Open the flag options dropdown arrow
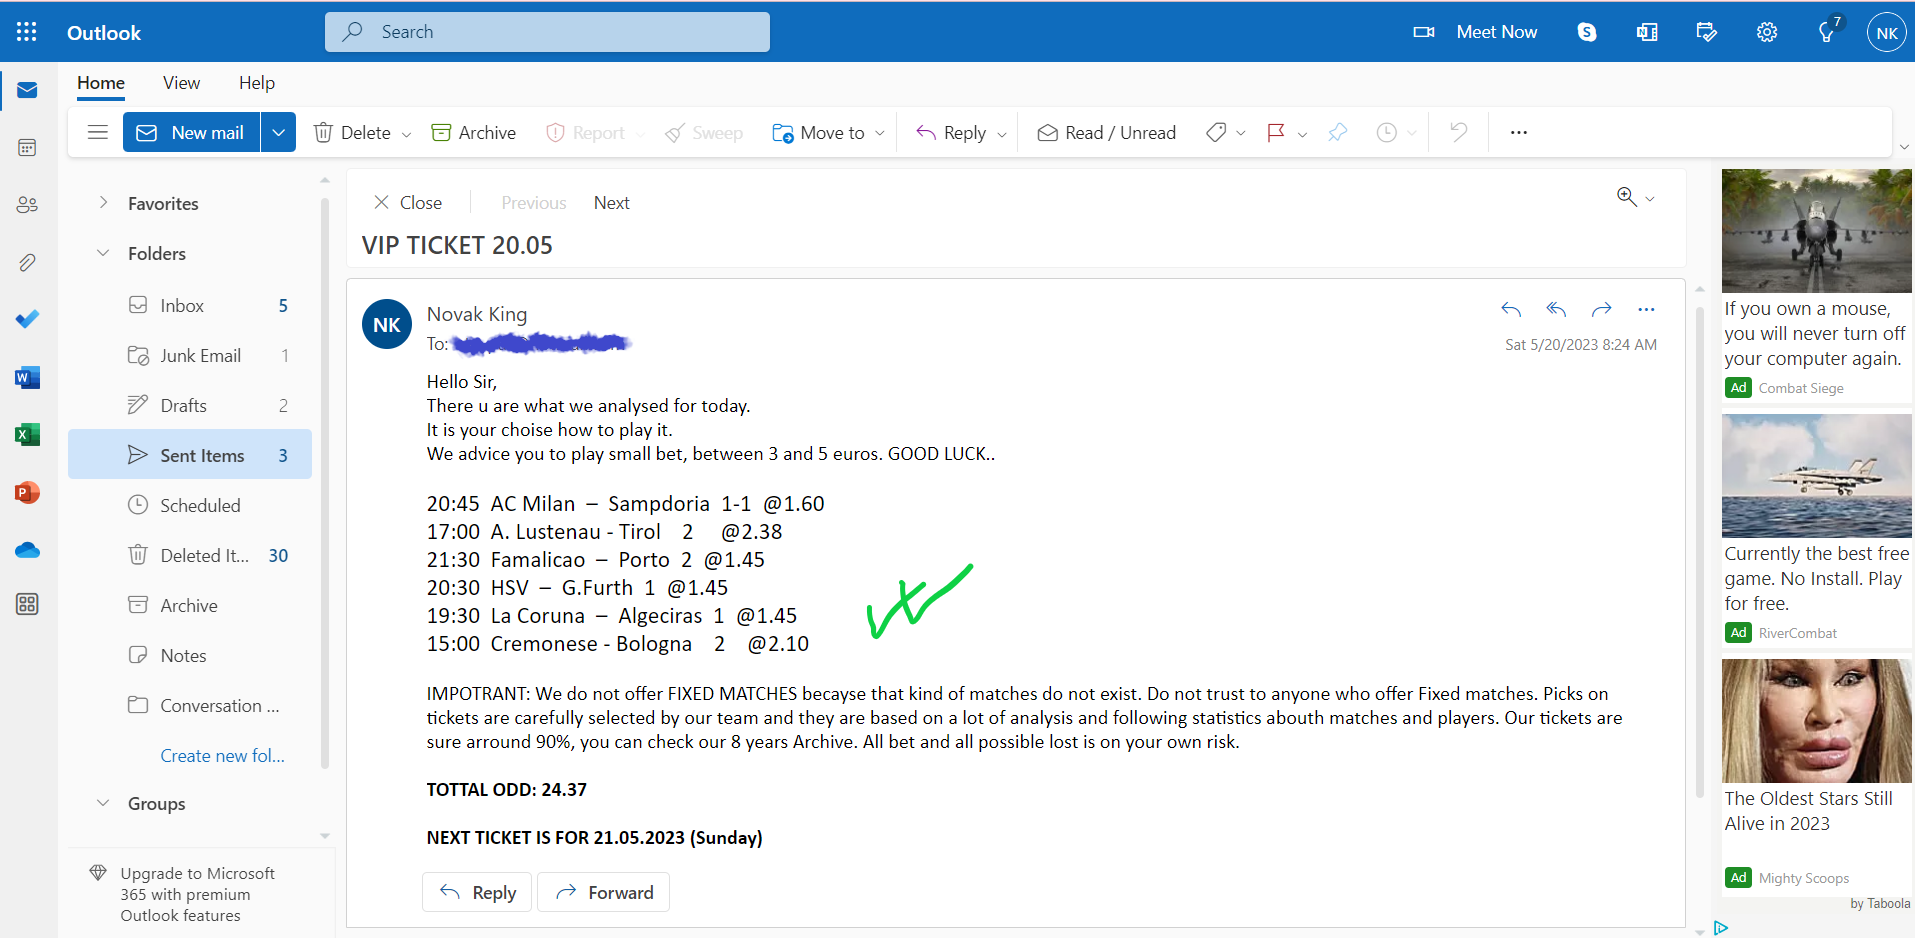1915x938 pixels. (x=1302, y=134)
